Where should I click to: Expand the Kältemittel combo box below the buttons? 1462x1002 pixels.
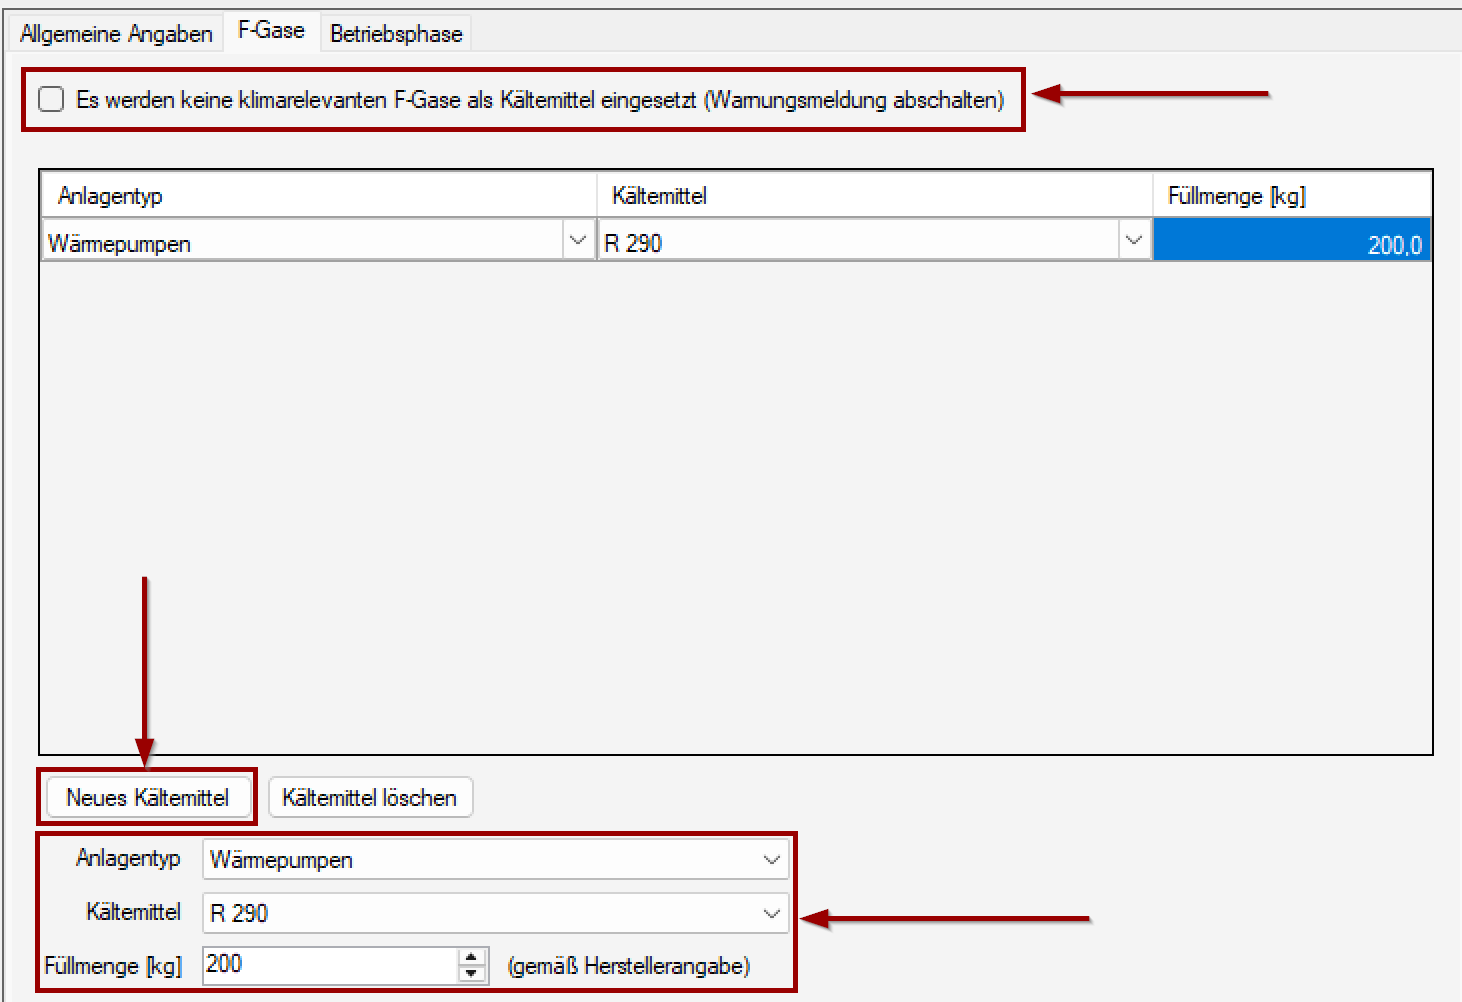(495, 913)
